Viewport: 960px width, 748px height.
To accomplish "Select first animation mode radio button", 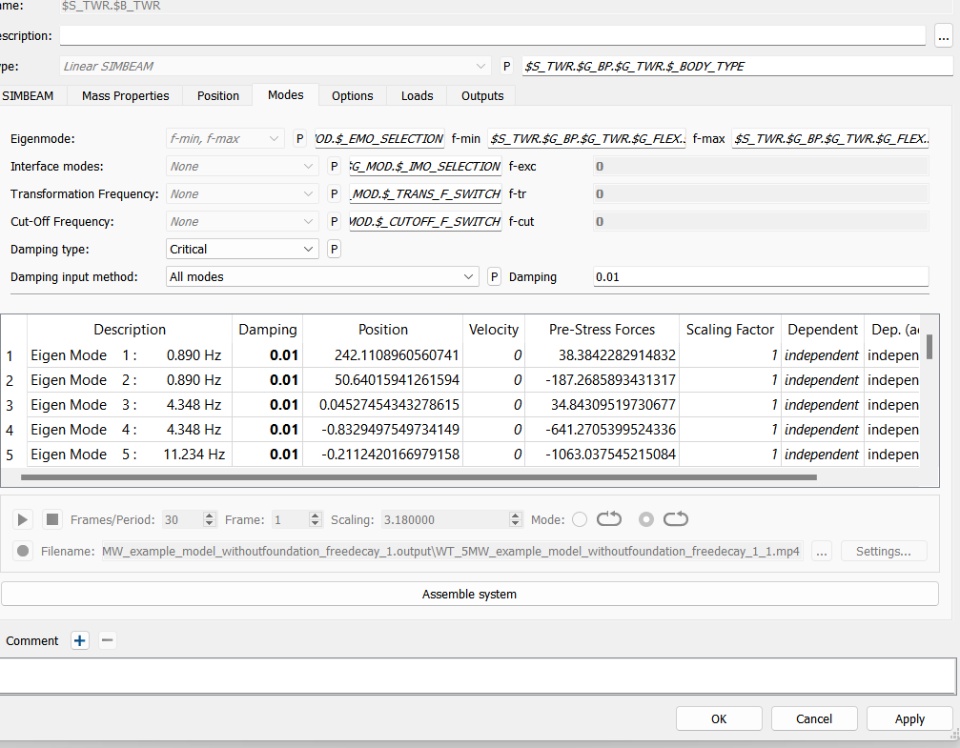I will 579,520.
